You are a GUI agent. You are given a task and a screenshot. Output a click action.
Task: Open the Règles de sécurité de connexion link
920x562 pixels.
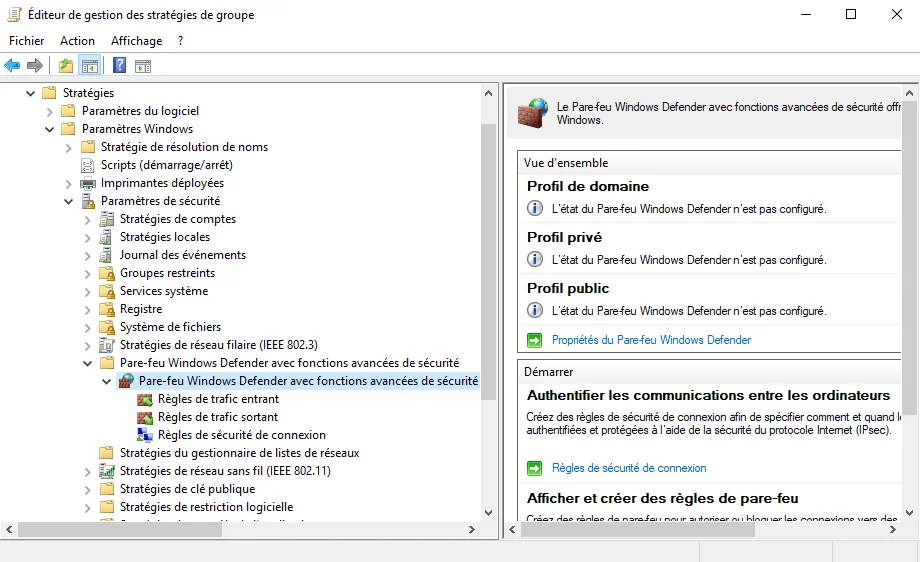coord(629,468)
